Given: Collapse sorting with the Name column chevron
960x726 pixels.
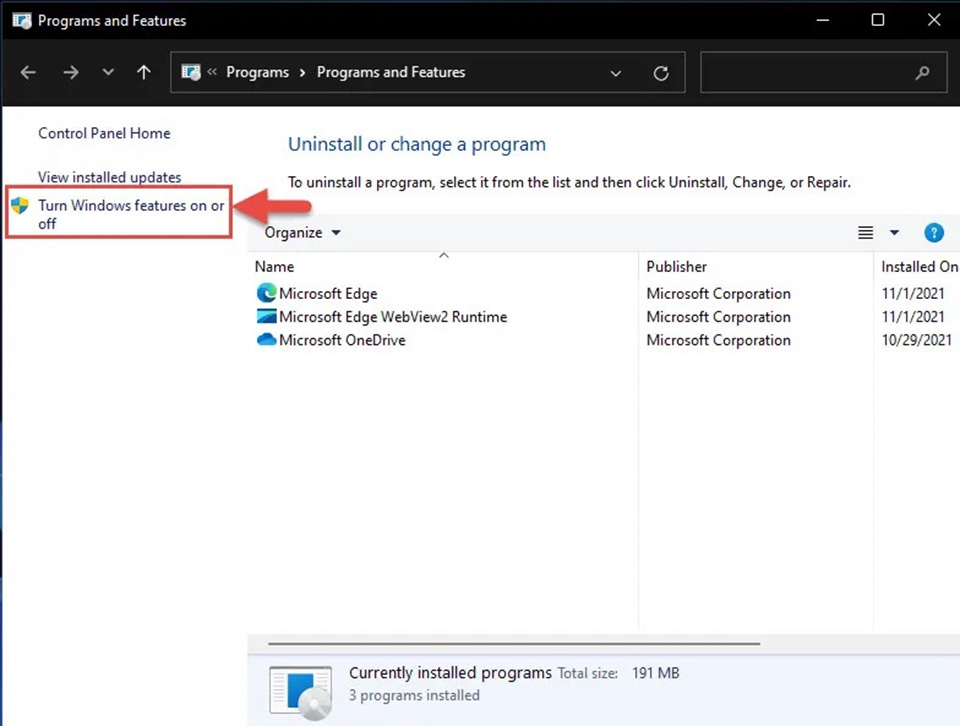Looking at the screenshot, I should click(443, 255).
